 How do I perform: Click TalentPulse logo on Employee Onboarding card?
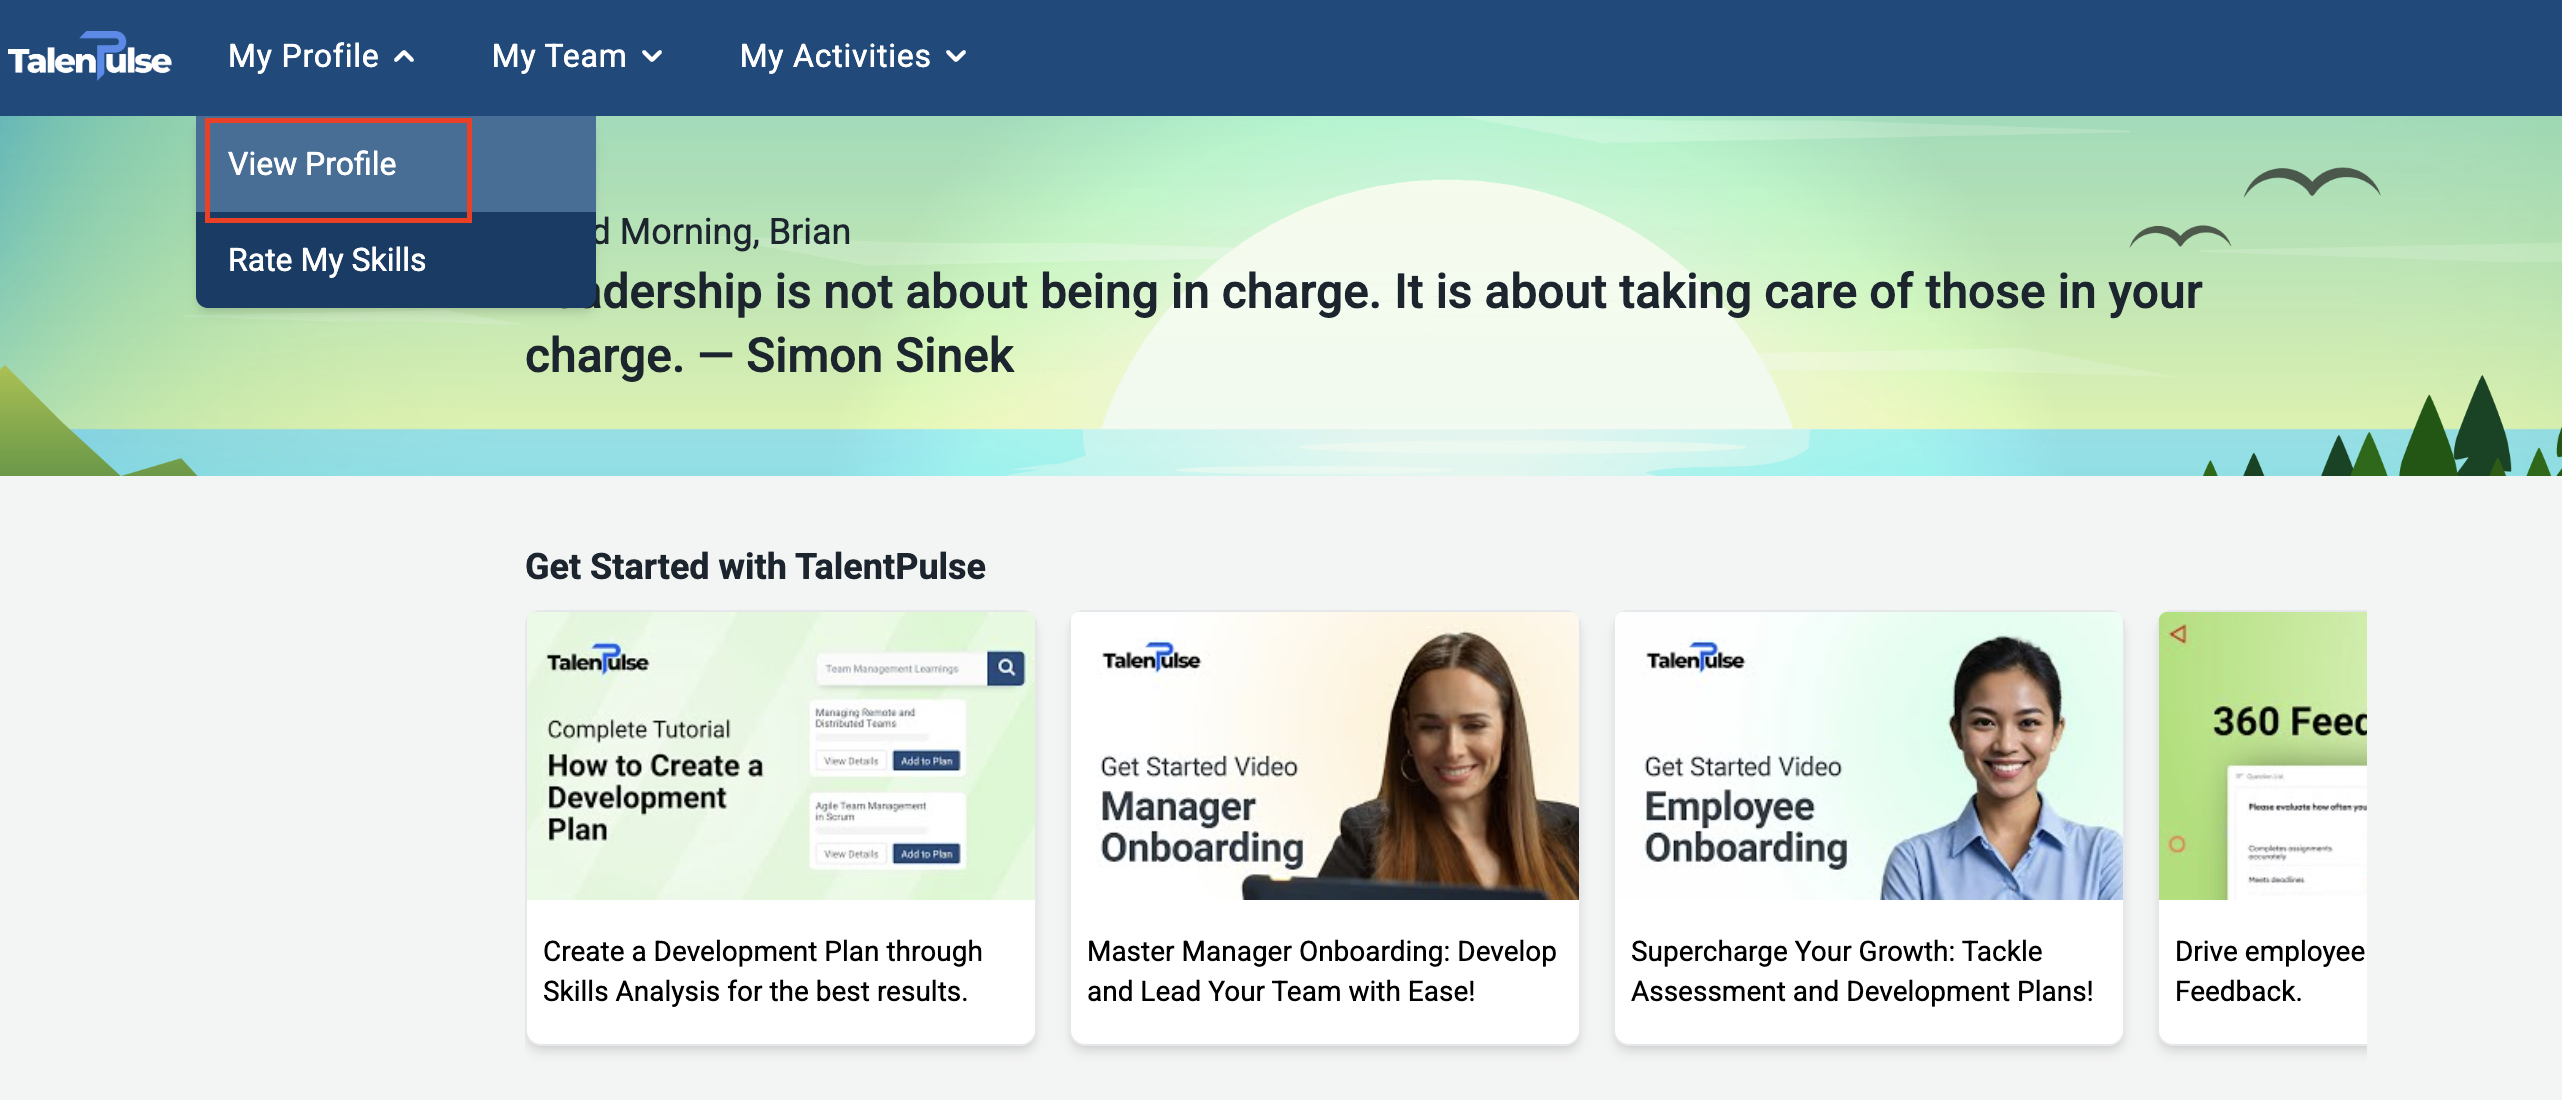pyautogui.click(x=1695, y=659)
